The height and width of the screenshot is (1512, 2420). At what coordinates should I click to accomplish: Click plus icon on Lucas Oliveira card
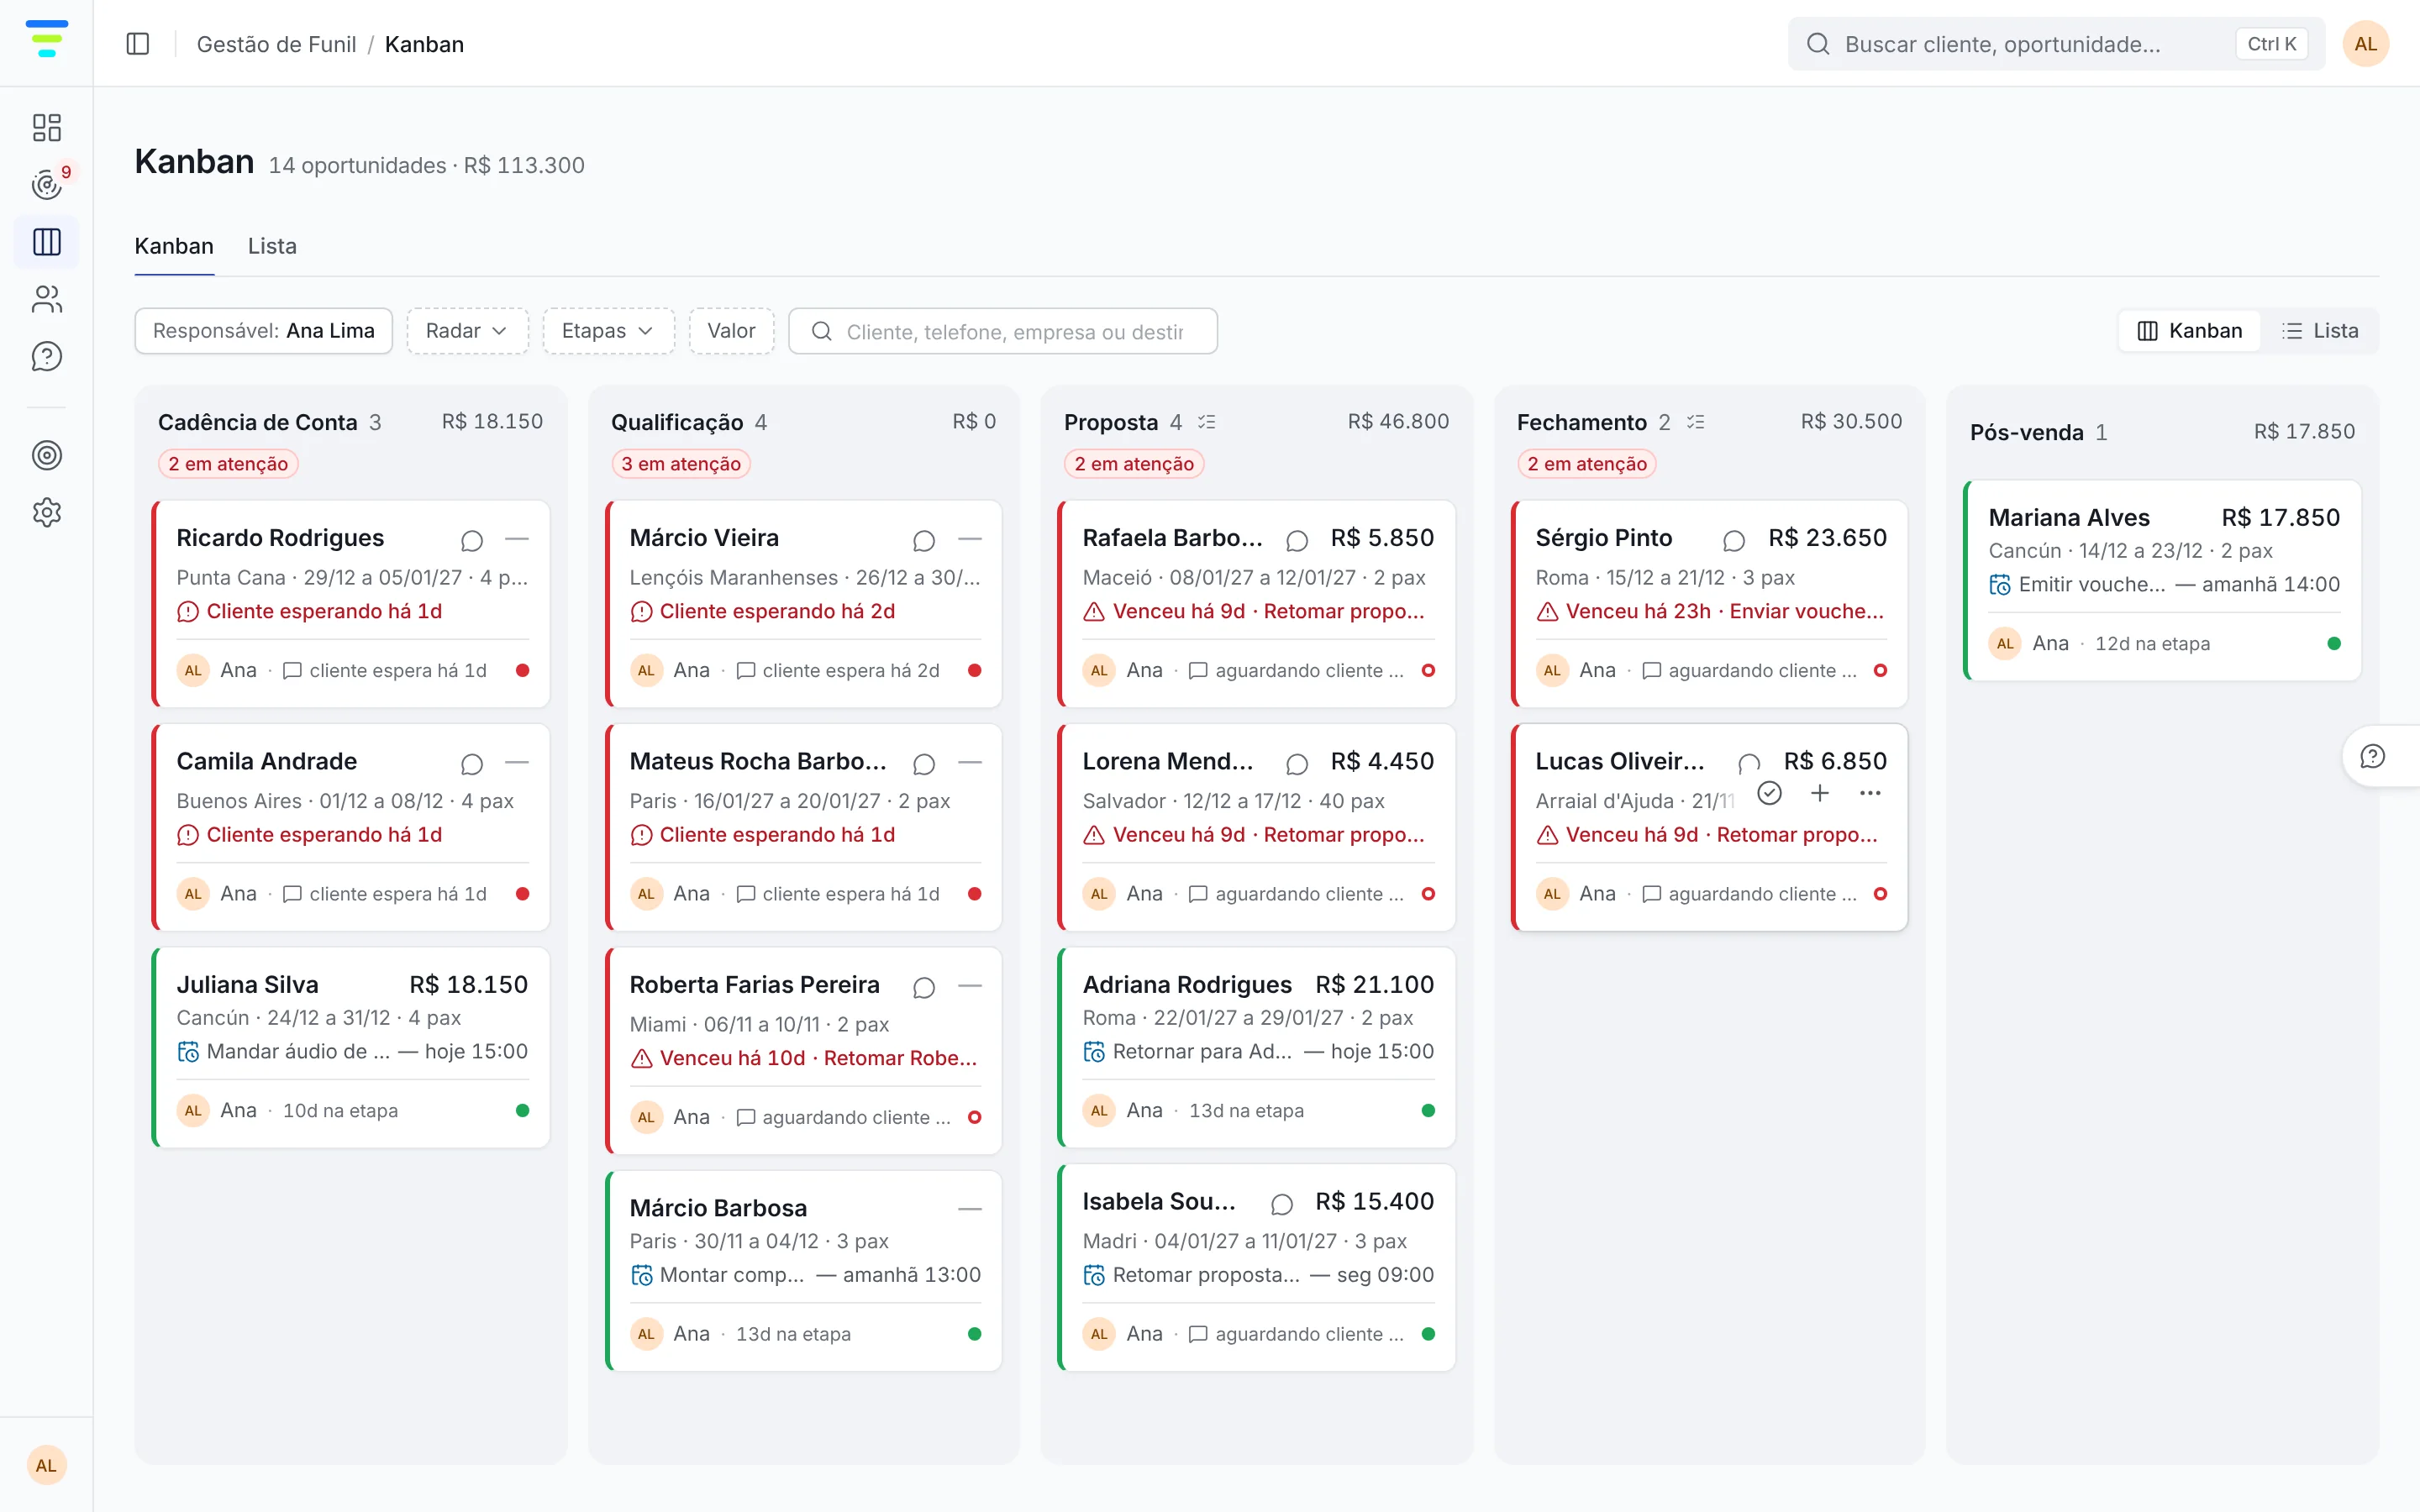click(1820, 793)
